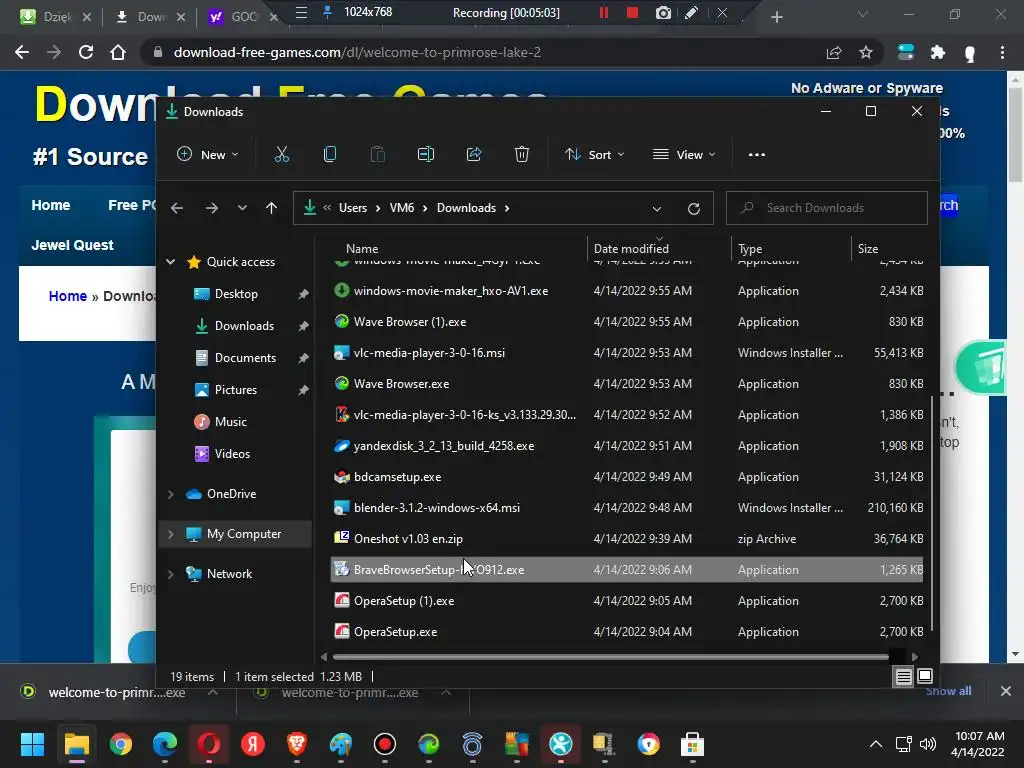The height and width of the screenshot is (768, 1024).
Task: Click the Rename icon in Downloads toolbar
Action: click(x=426, y=155)
